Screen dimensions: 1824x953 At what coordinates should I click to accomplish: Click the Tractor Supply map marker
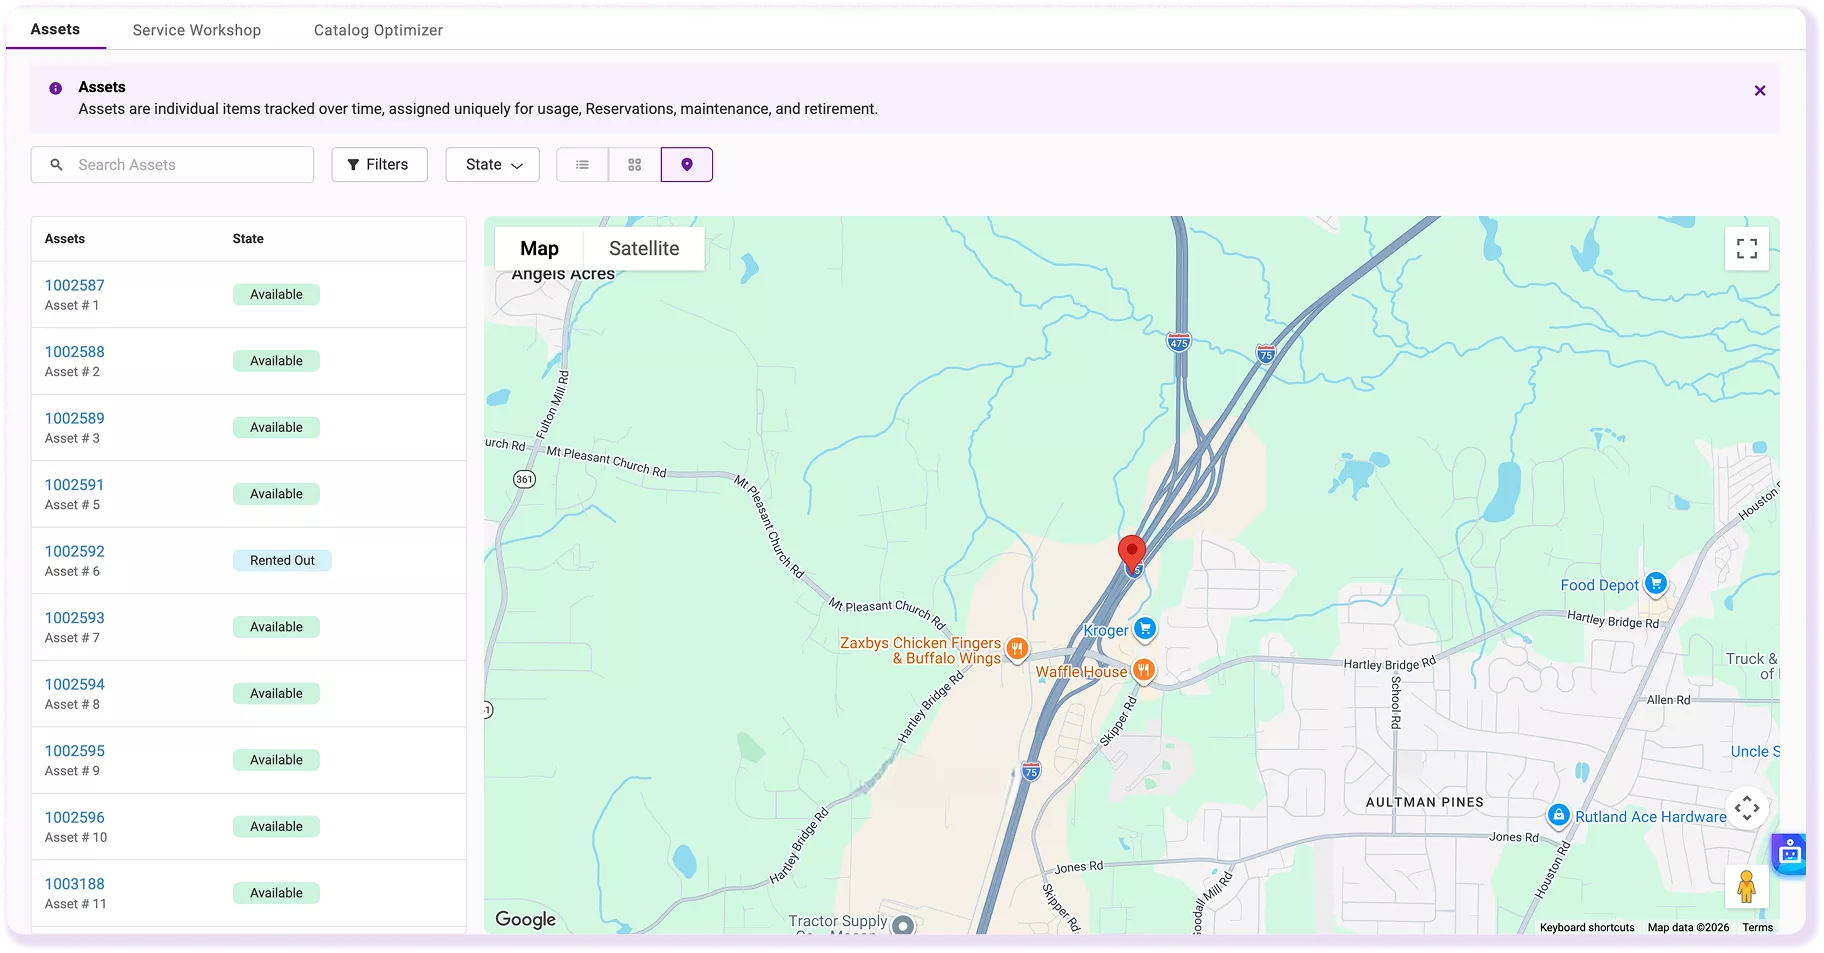tap(903, 925)
